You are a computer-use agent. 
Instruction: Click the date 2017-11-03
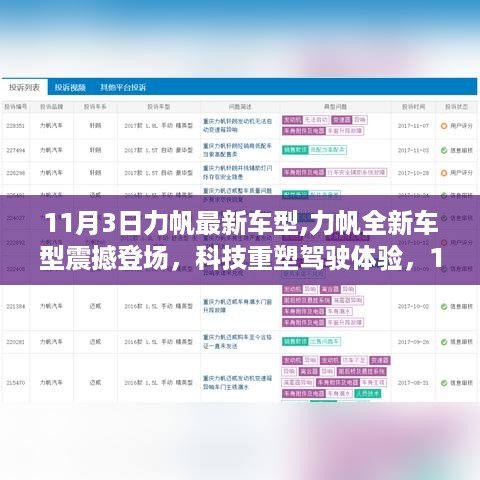(413, 150)
